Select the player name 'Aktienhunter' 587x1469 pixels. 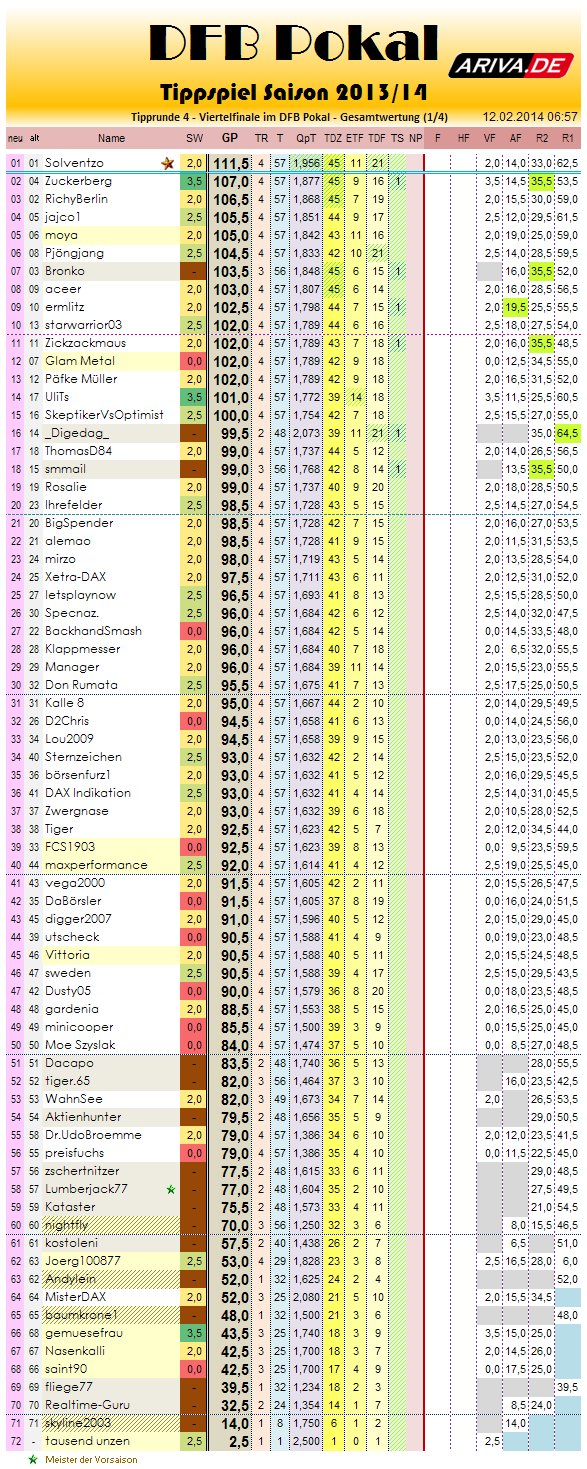(83, 1117)
